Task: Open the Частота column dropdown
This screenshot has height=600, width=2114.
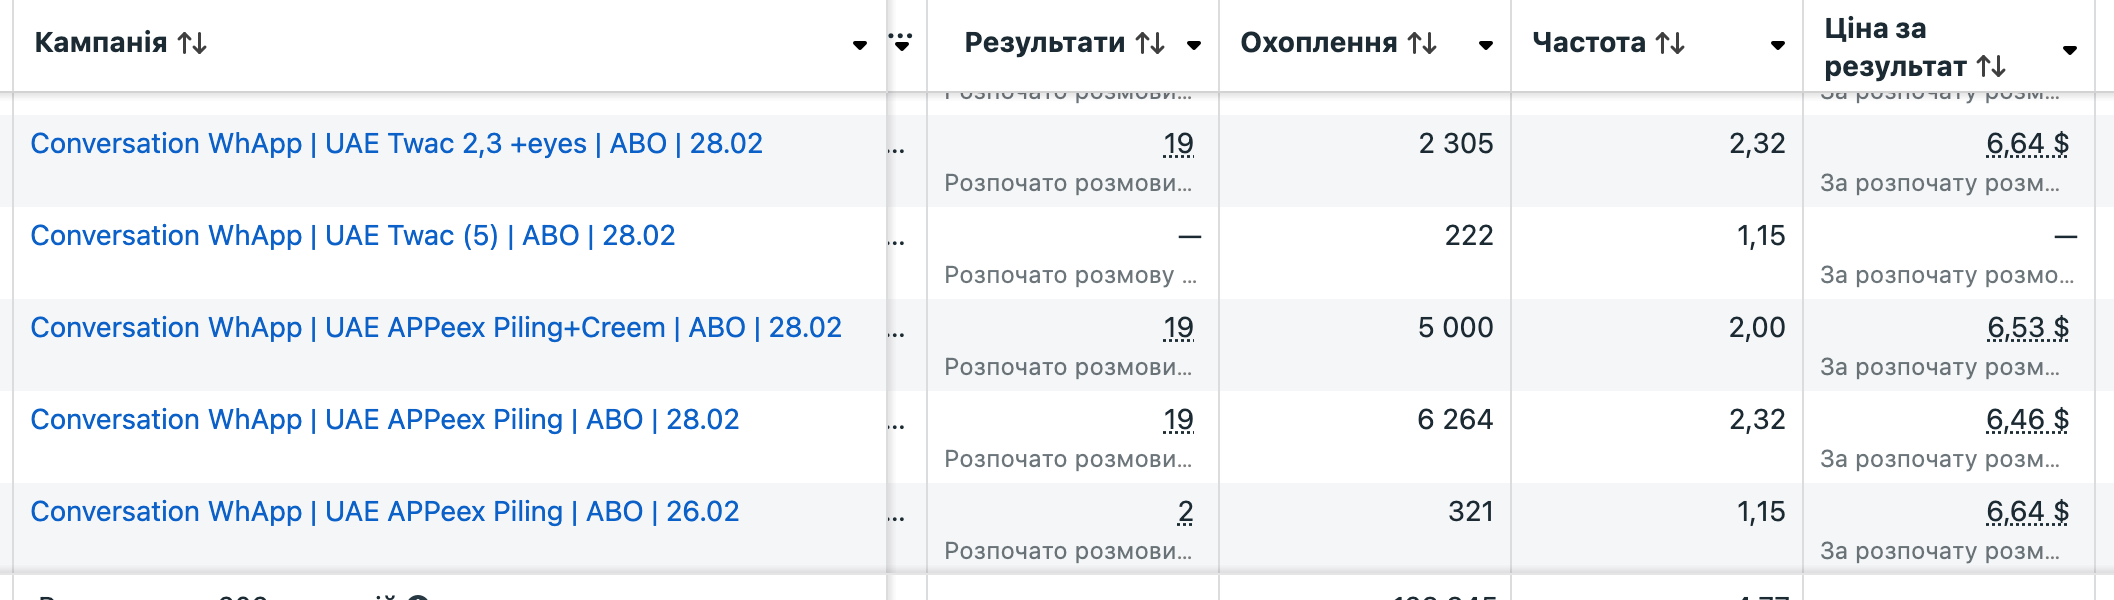Action: (x=1777, y=46)
